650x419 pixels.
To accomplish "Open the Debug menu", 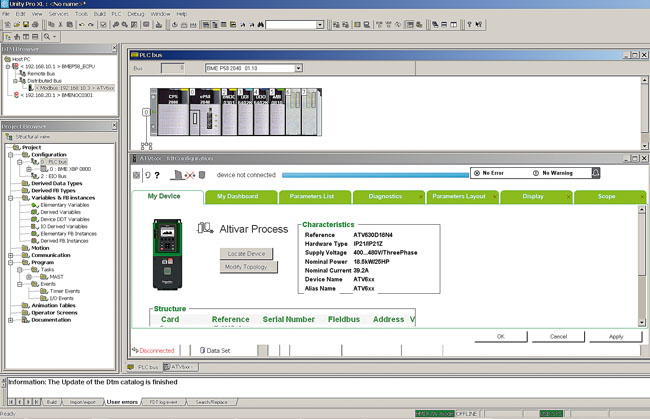I will click(136, 14).
